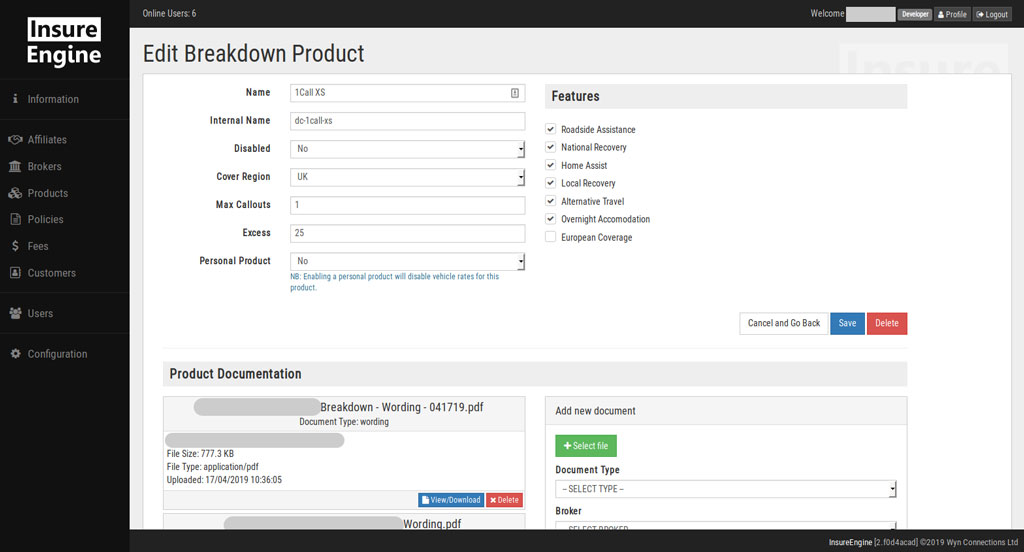Screen dimensions: 1024x552
Task: Click the Policies document icon
Action: (15, 220)
